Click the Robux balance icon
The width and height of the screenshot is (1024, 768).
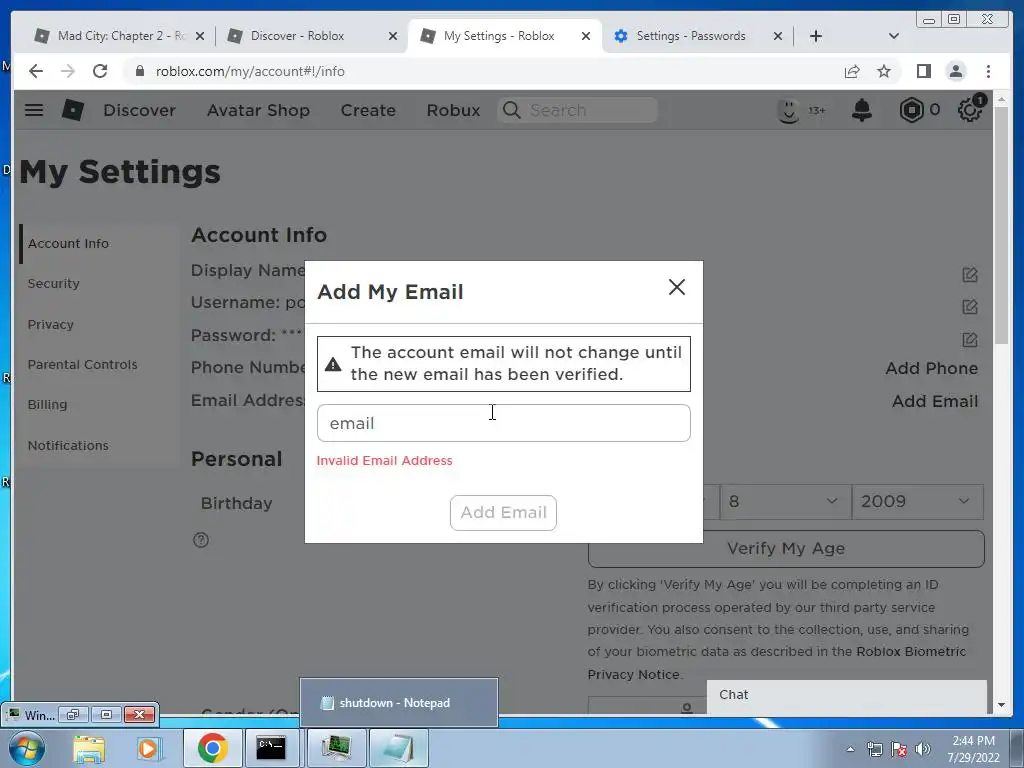point(911,110)
